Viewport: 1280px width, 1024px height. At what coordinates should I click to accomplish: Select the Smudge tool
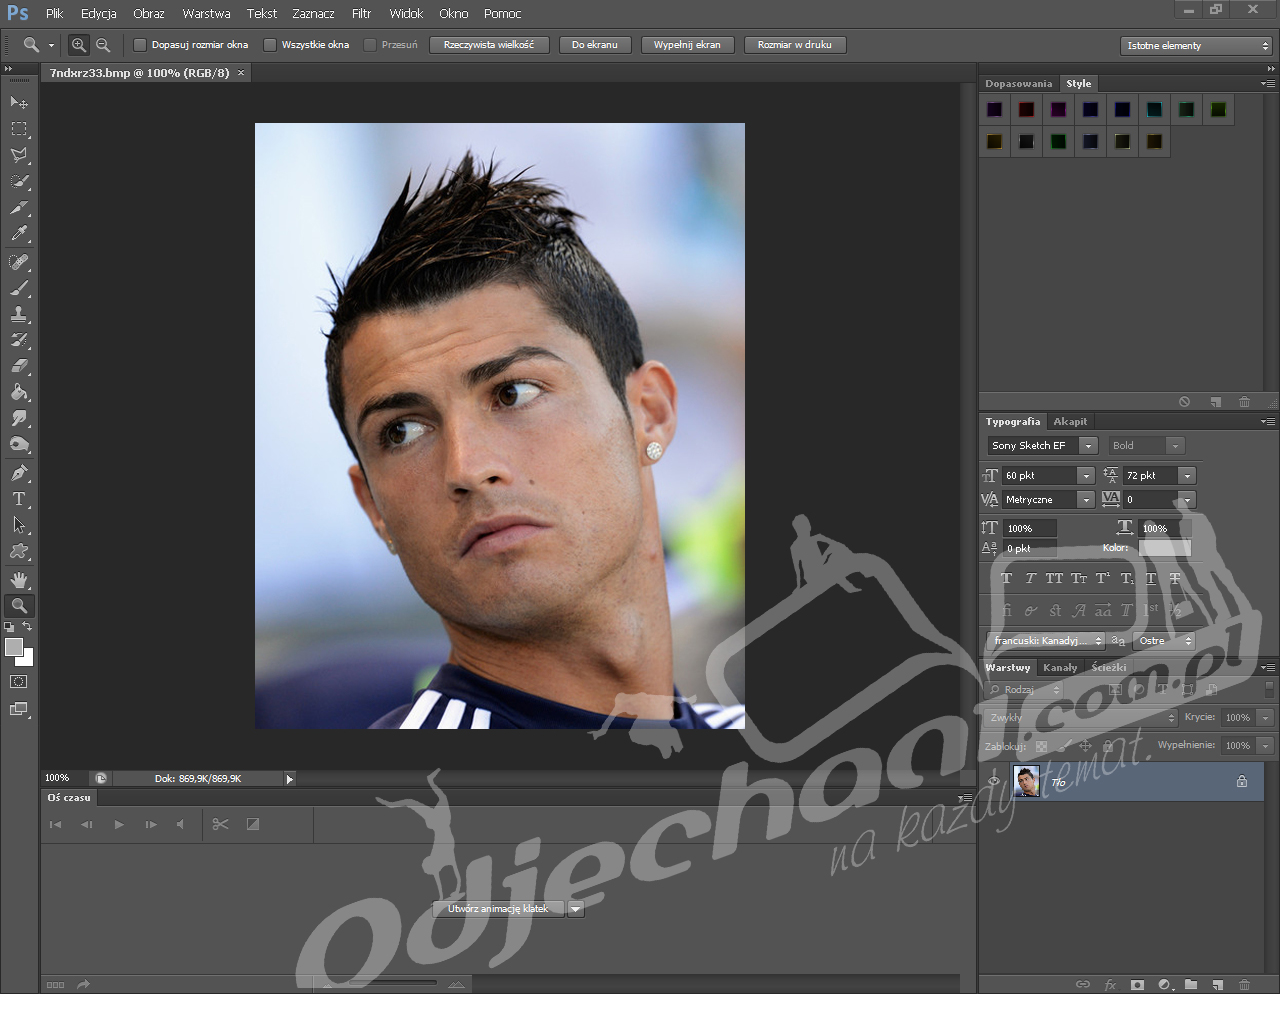(19, 418)
